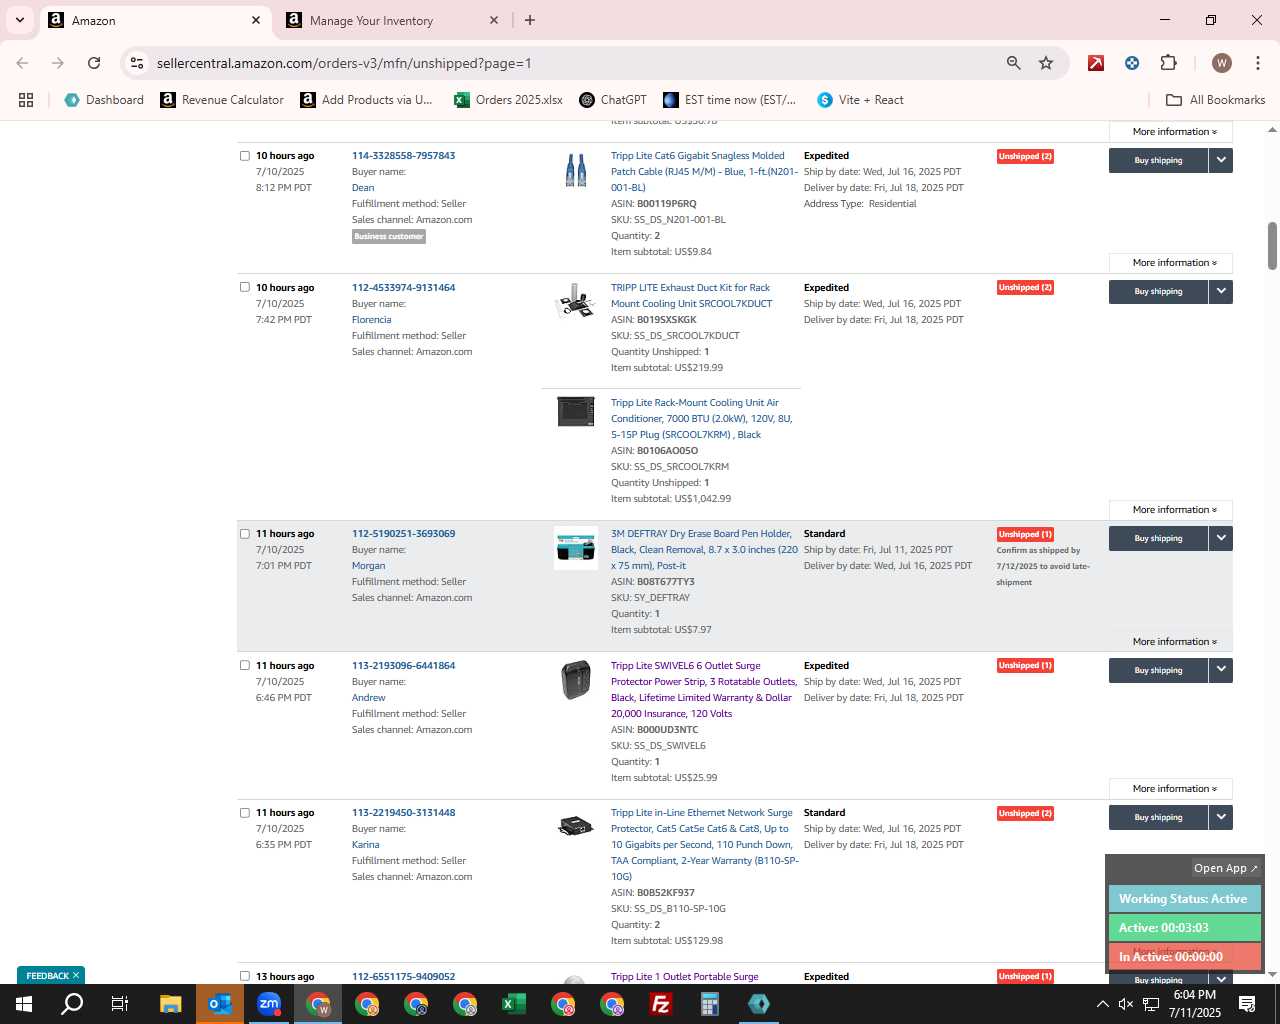The image size is (1280, 1024).
Task: Click the page vertical scrollbar thumb
Action: pos(1272,245)
